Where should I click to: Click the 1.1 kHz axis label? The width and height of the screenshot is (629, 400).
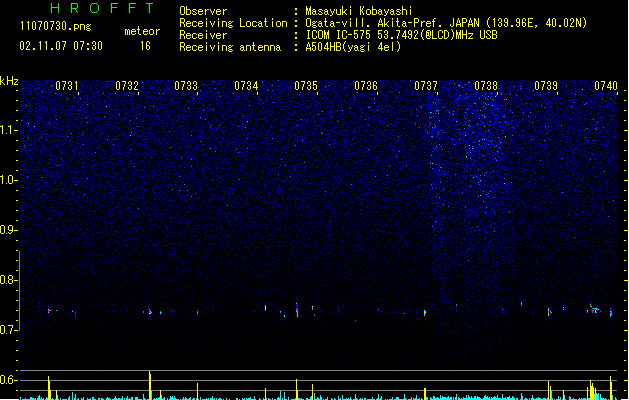[x=9, y=130]
